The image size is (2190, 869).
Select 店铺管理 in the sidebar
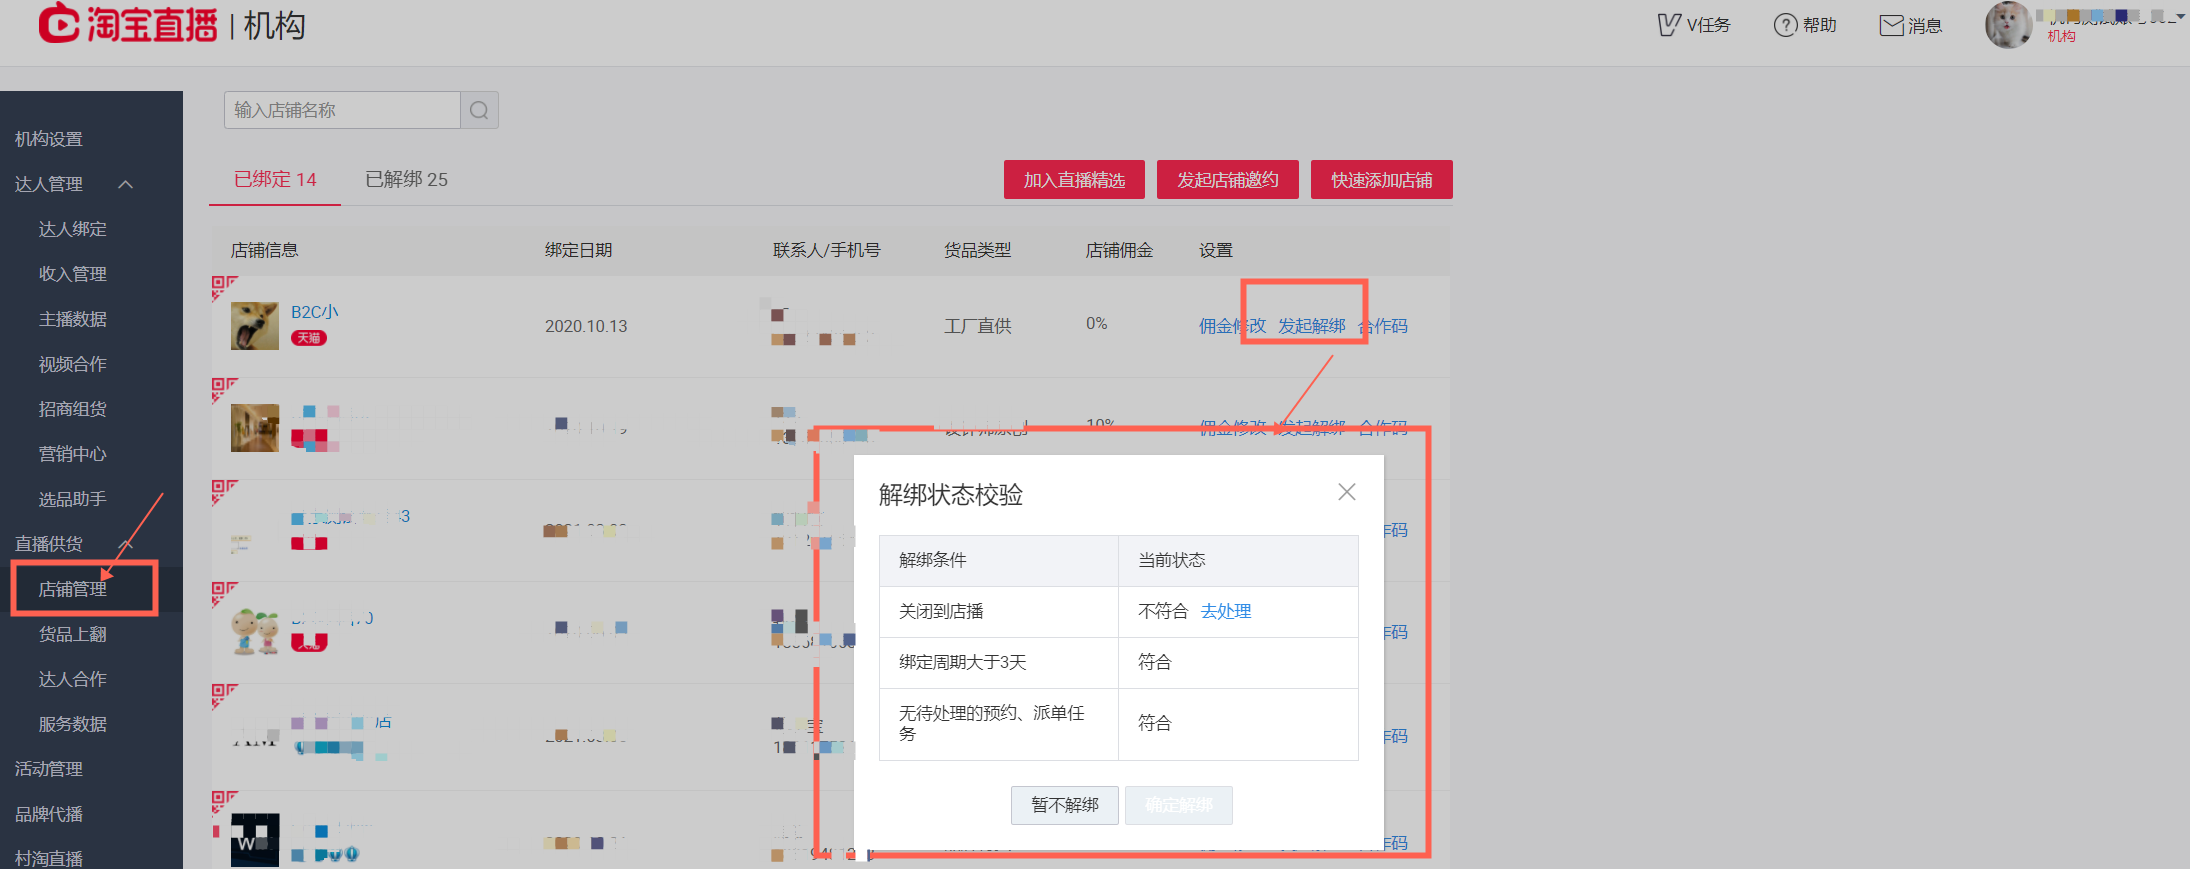(x=72, y=589)
